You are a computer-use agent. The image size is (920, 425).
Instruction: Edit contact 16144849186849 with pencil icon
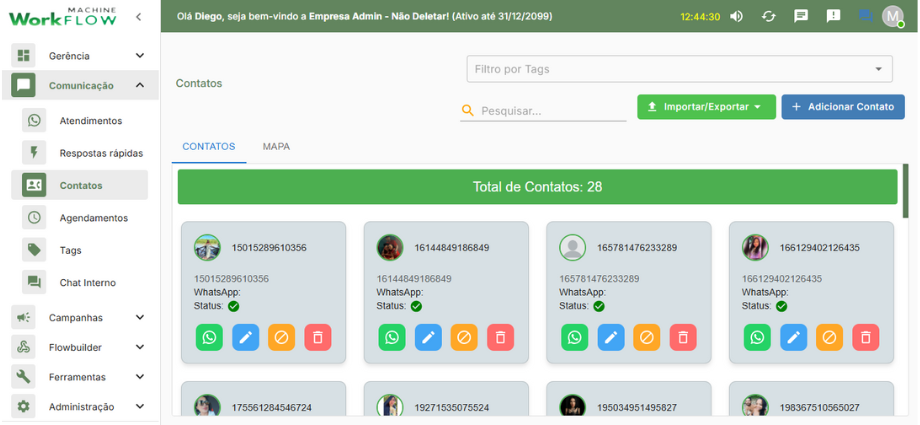(x=428, y=338)
